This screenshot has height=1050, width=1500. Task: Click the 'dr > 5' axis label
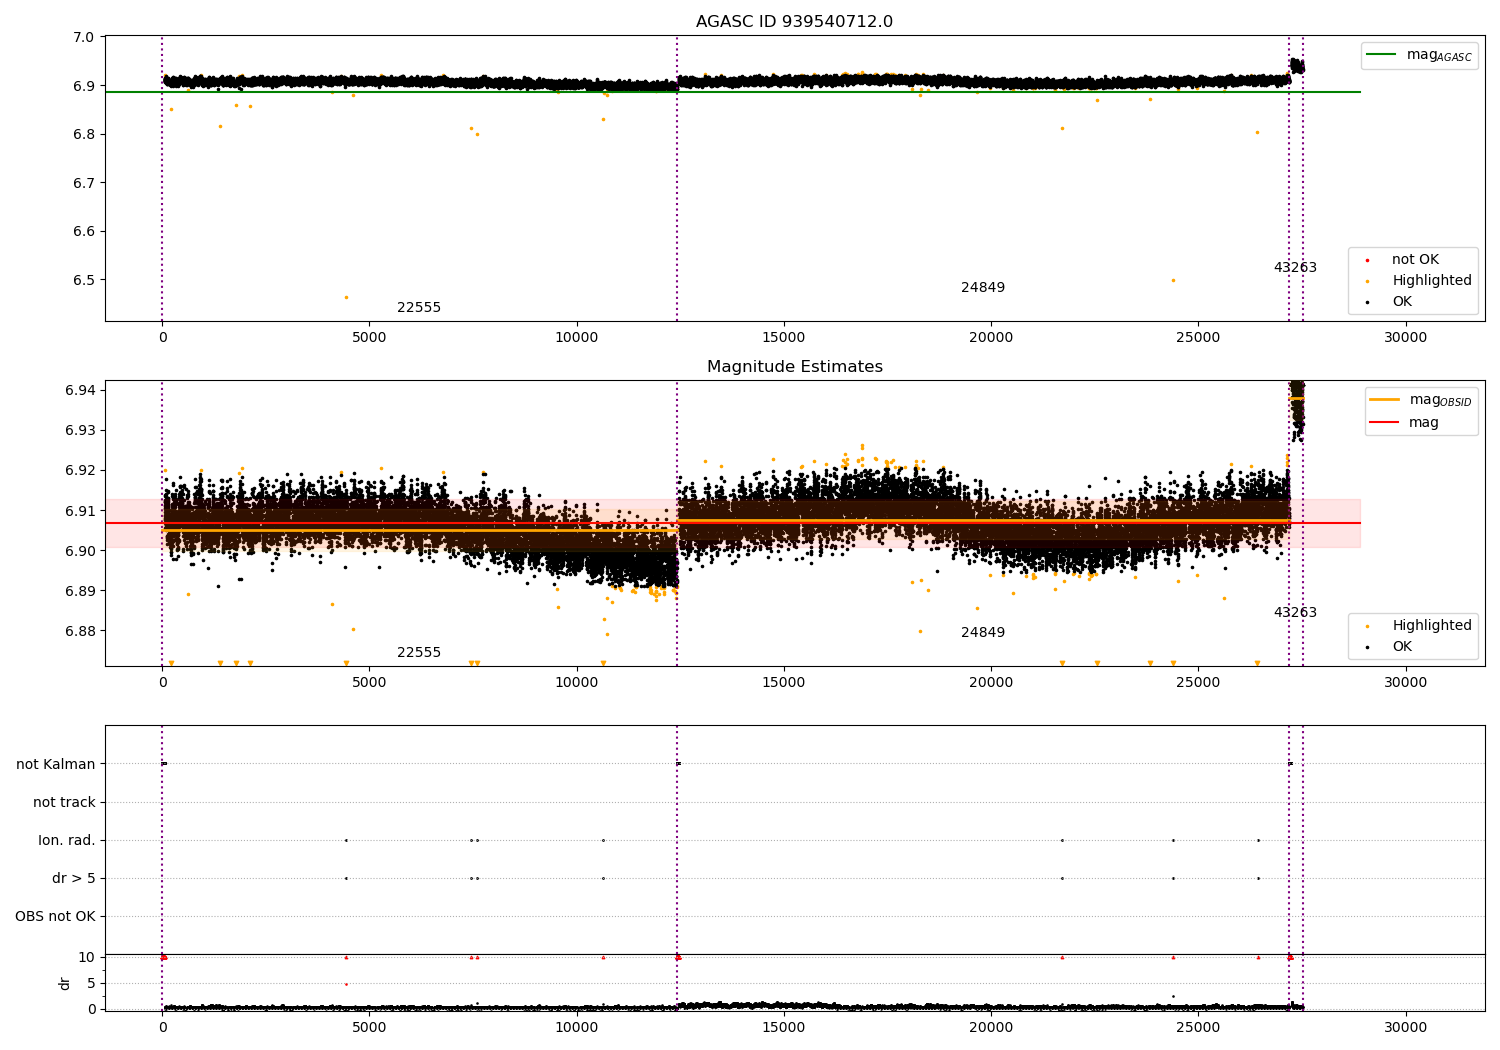pos(74,878)
